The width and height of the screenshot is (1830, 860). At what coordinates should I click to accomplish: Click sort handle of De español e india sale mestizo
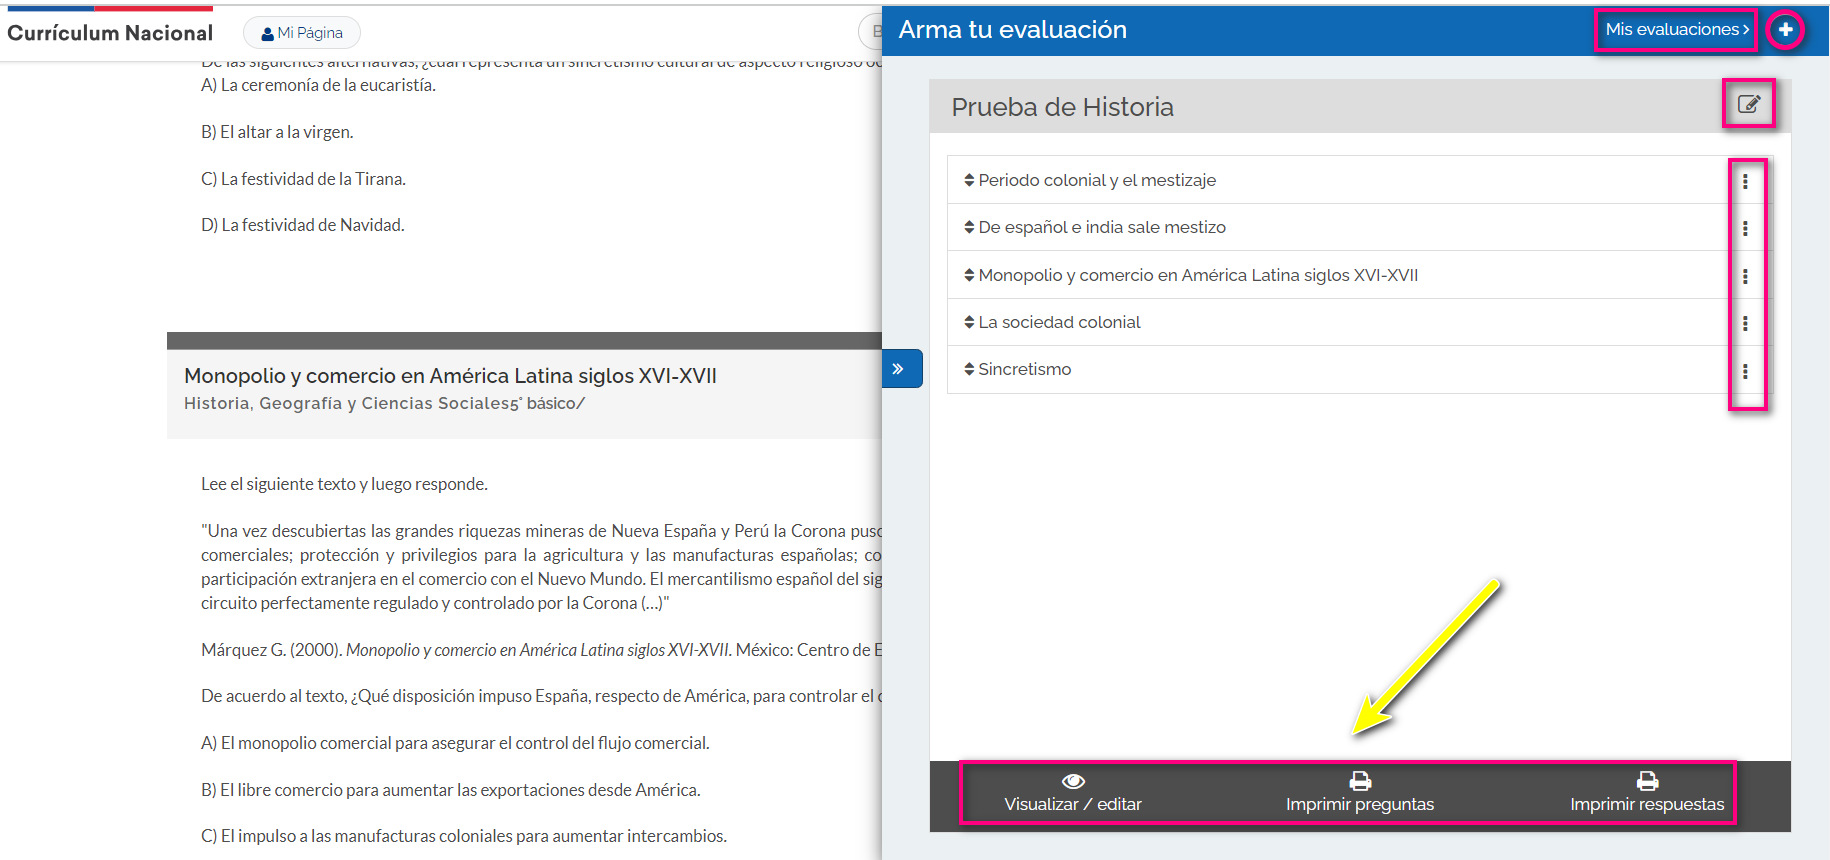coord(969,227)
